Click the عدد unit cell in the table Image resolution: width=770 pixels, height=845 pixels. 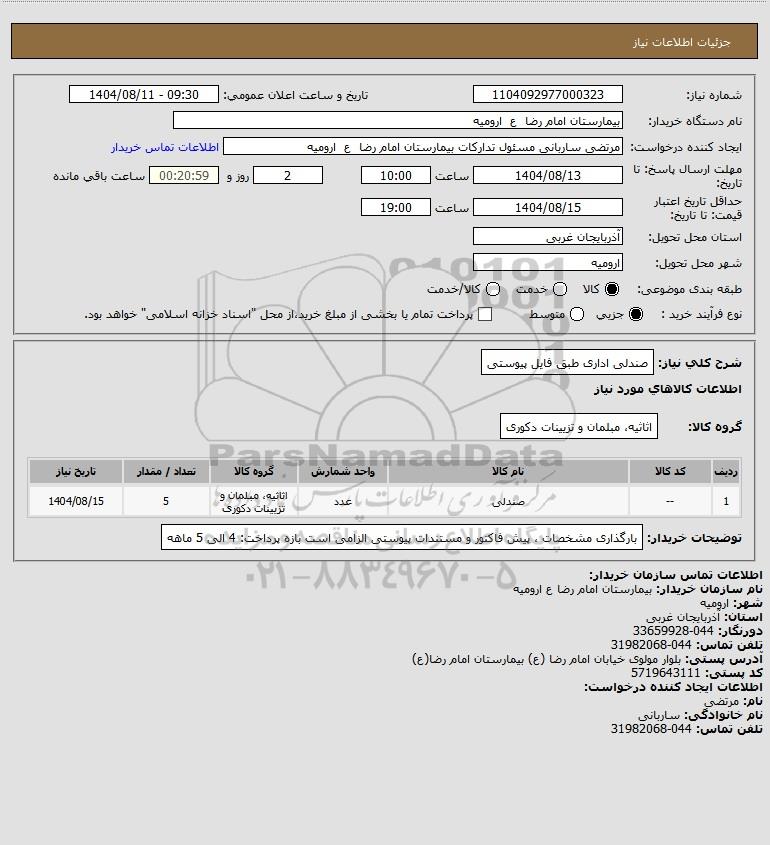coord(343,501)
